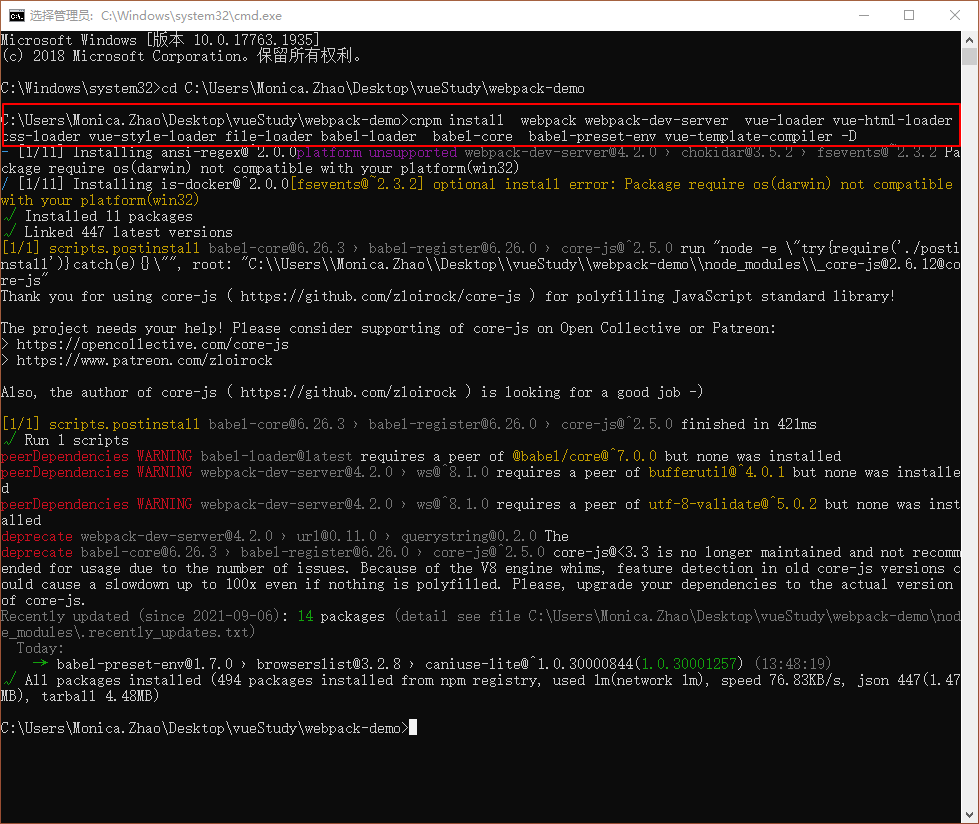
Task: Click the scrollbar up arrow
Action: [x=970, y=39]
